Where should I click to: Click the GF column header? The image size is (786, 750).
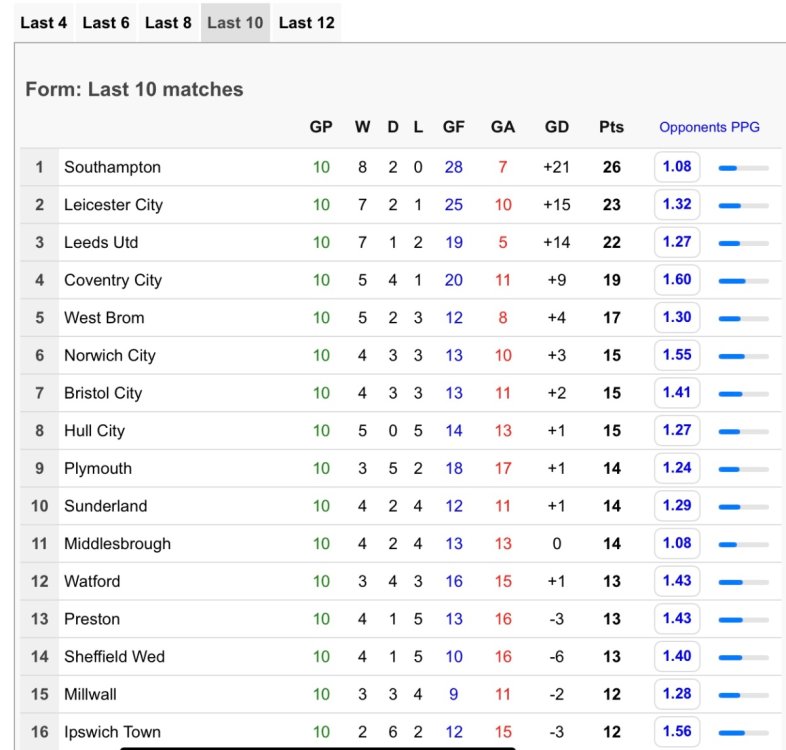tap(454, 127)
